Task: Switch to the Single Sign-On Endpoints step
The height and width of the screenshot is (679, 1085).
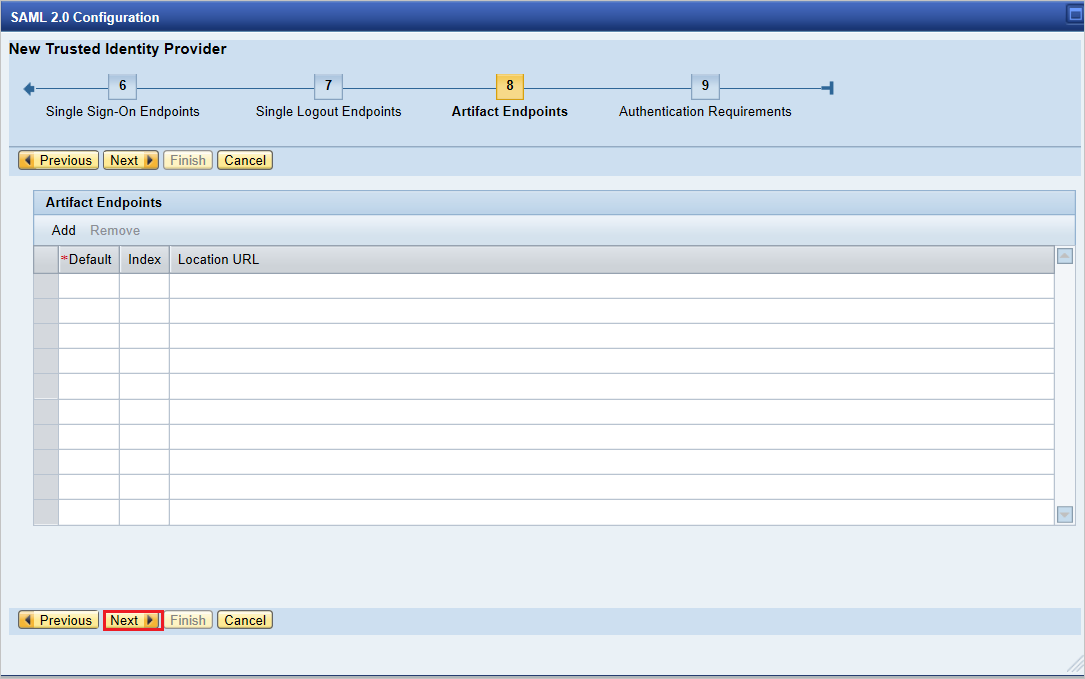Action: (122, 111)
